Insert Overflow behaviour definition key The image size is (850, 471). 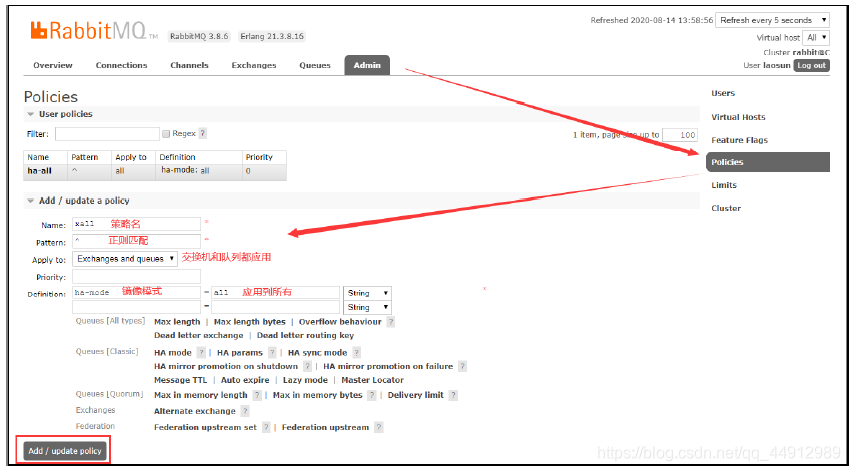pyautogui.click(x=340, y=321)
